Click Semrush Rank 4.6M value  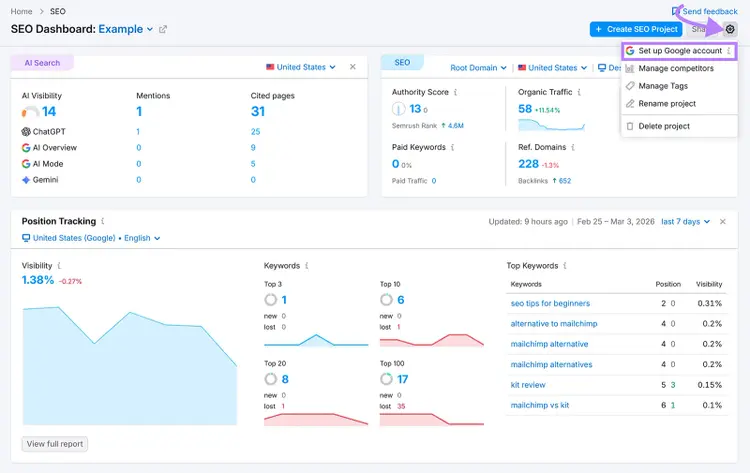[x=455, y=126]
